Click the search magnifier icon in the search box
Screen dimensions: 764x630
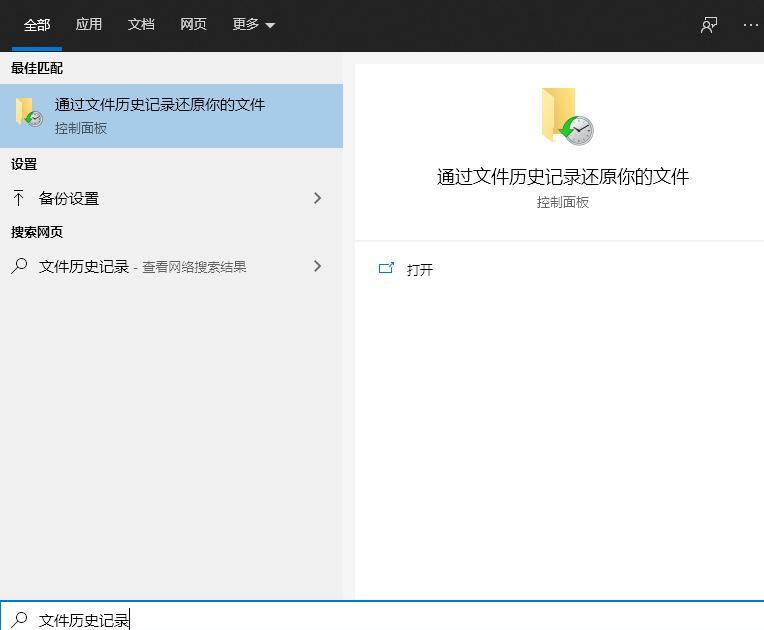coord(19,620)
